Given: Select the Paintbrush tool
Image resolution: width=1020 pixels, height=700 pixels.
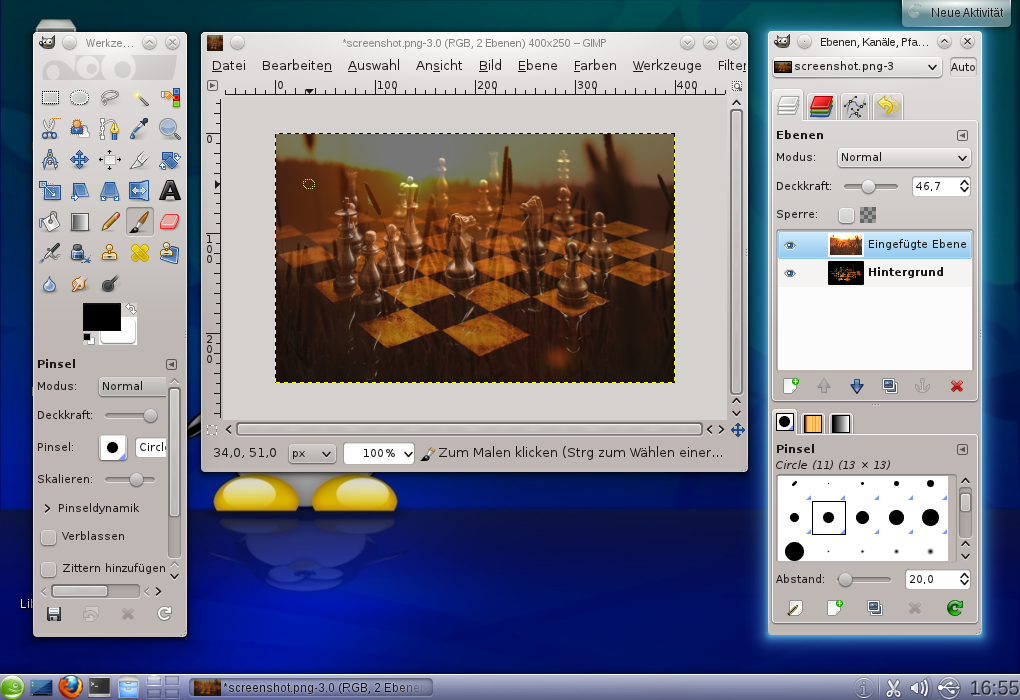Looking at the screenshot, I should 140,222.
